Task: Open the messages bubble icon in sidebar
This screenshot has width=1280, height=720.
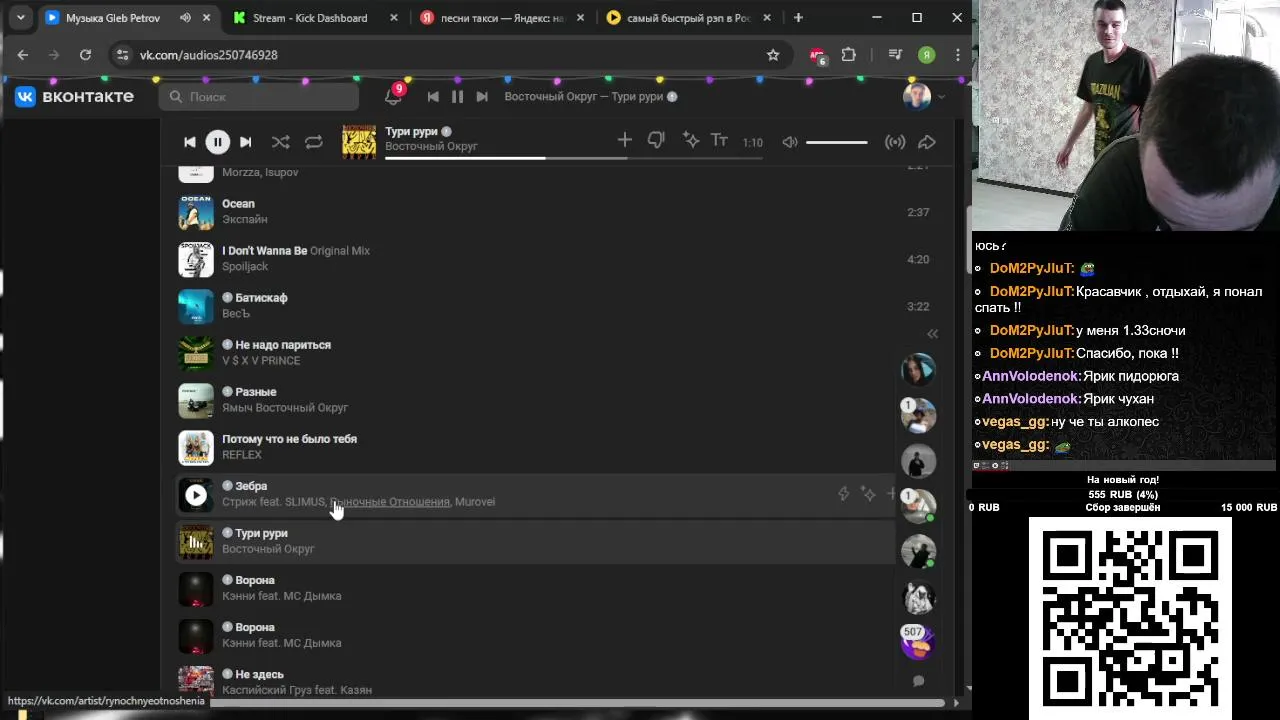Action: coord(918,681)
